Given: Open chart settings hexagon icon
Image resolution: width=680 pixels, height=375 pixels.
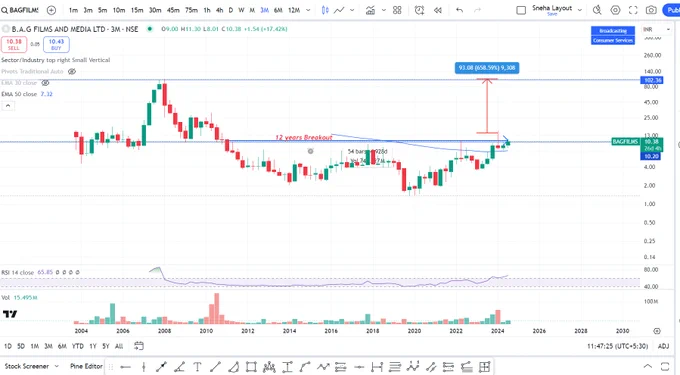Looking at the screenshot, I should click(x=615, y=10).
